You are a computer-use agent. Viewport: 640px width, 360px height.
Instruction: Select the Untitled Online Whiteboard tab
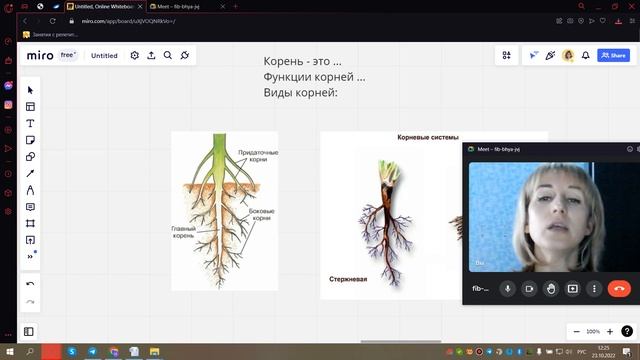101,7
